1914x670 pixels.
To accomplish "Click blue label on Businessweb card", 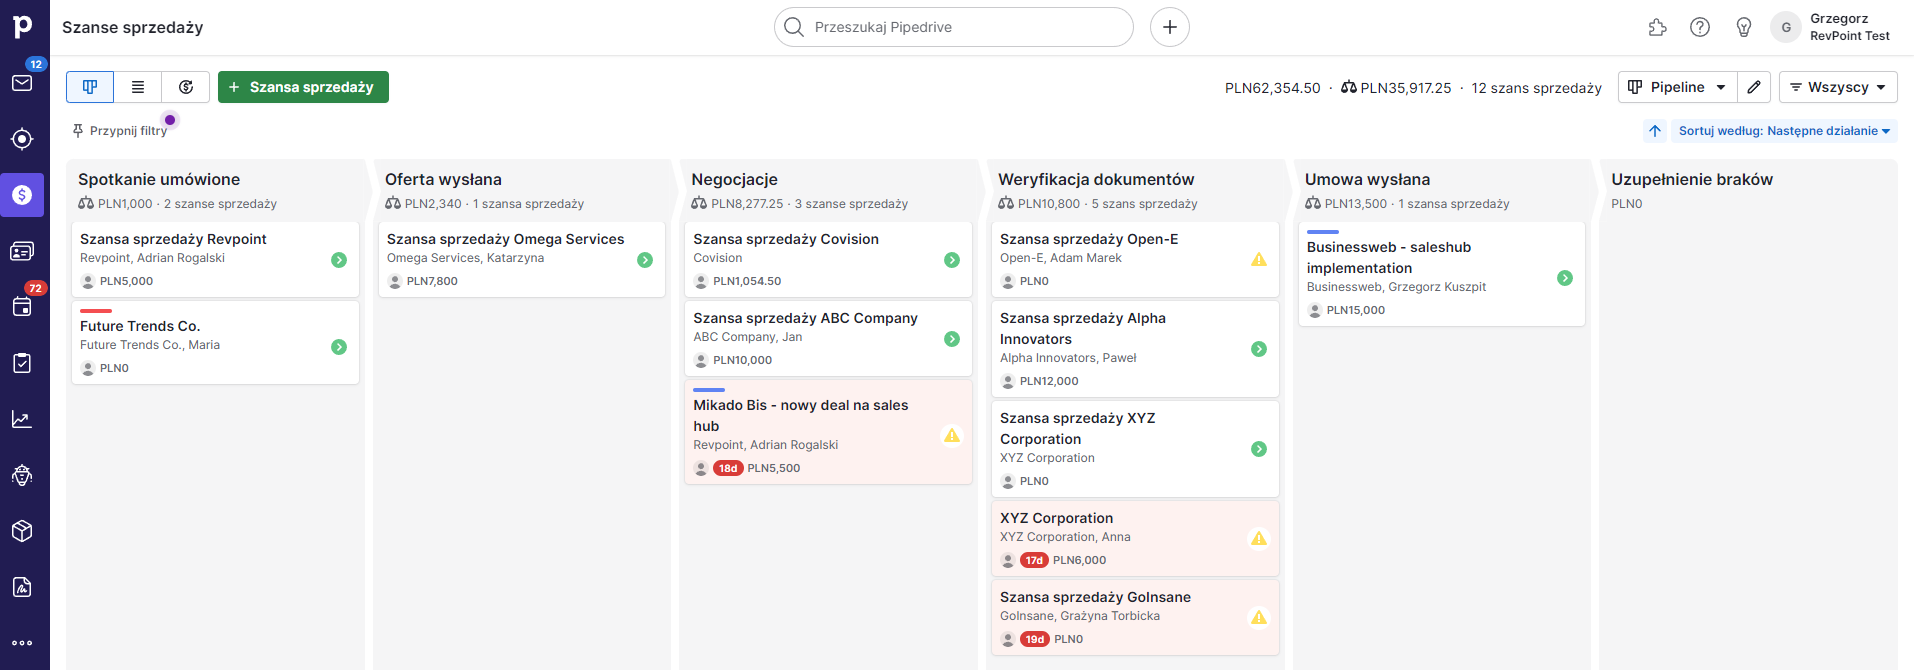I will pos(1323,232).
